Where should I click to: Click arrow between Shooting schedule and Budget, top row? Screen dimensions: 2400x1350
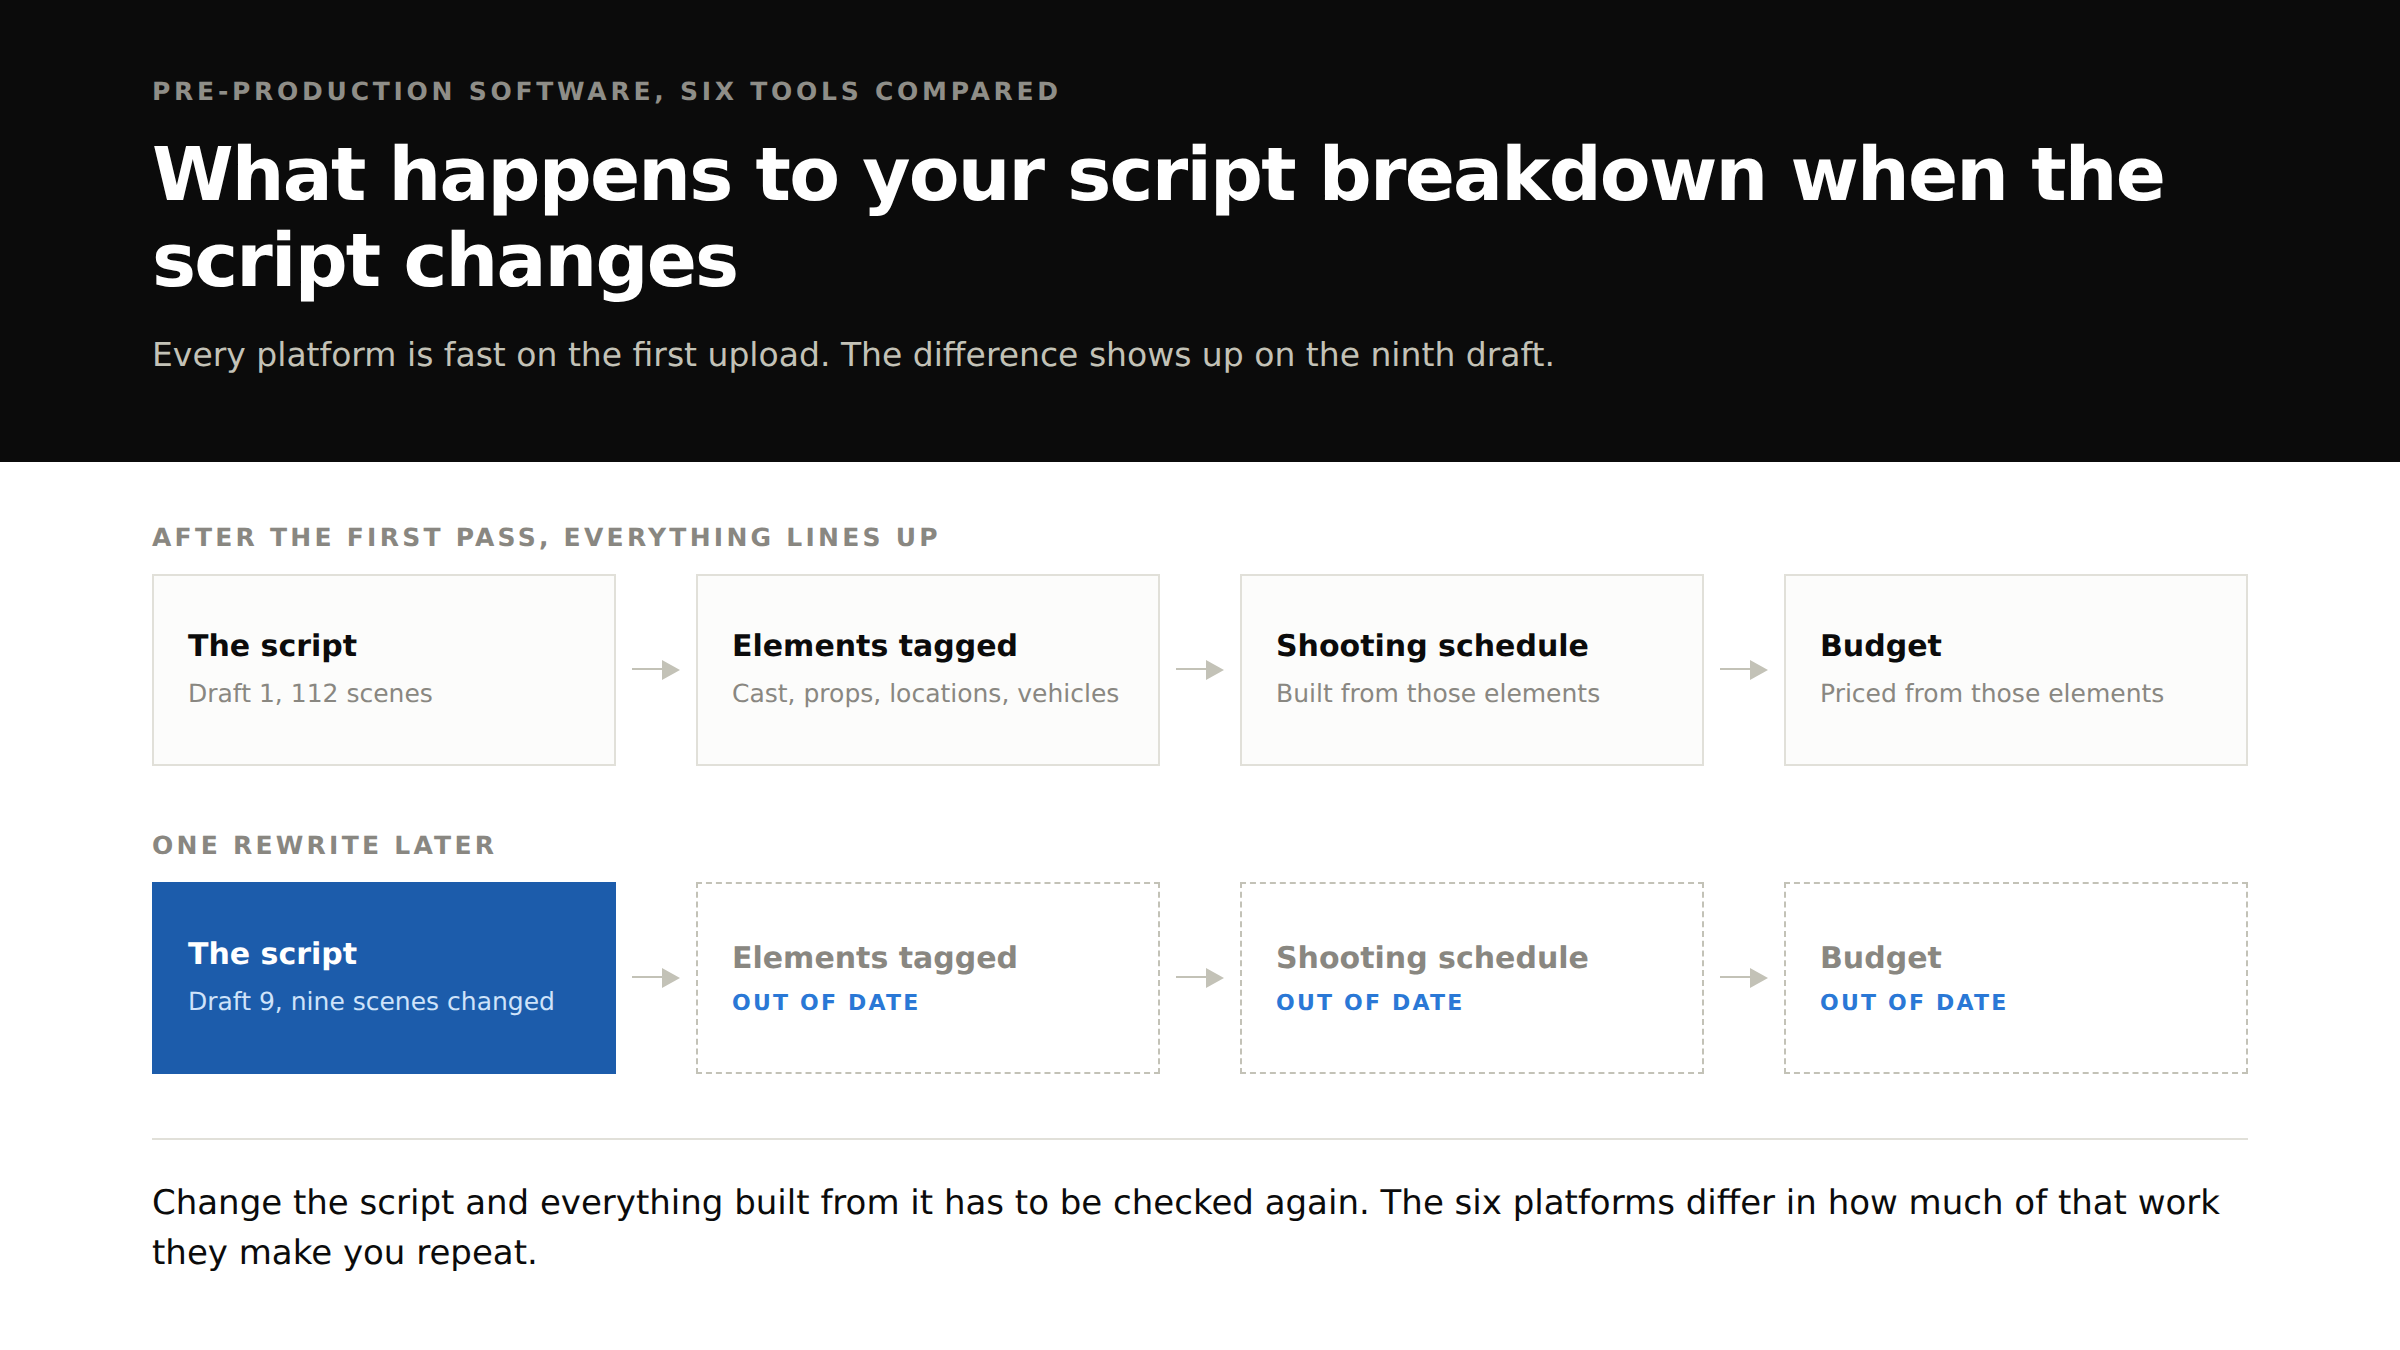[x=1744, y=670]
